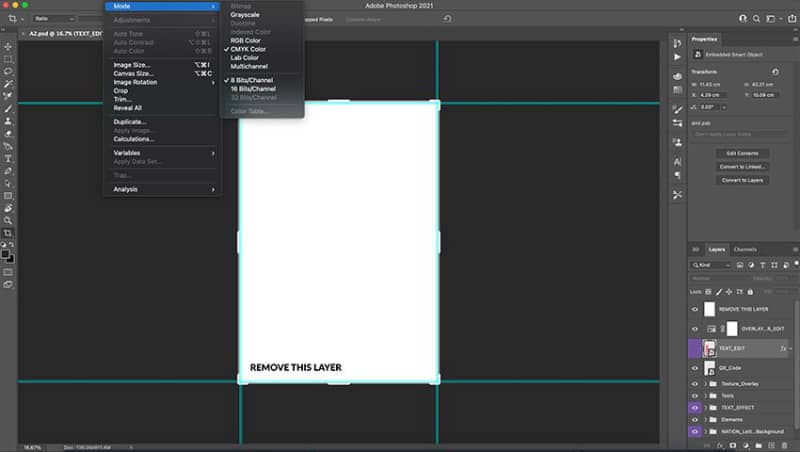Screen dimensions: 800x452
Task: Create a new group folder icon
Action: pos(759,445)
